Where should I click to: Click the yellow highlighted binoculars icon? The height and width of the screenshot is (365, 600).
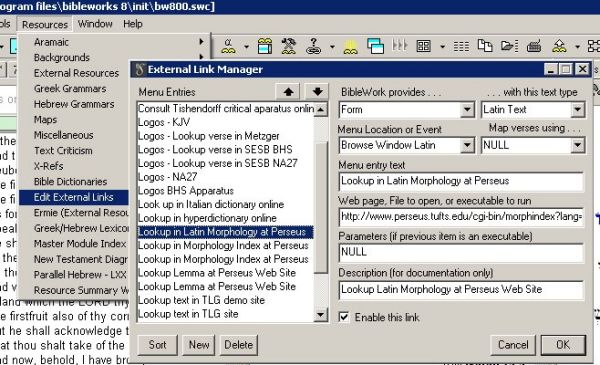click(351, 47)
